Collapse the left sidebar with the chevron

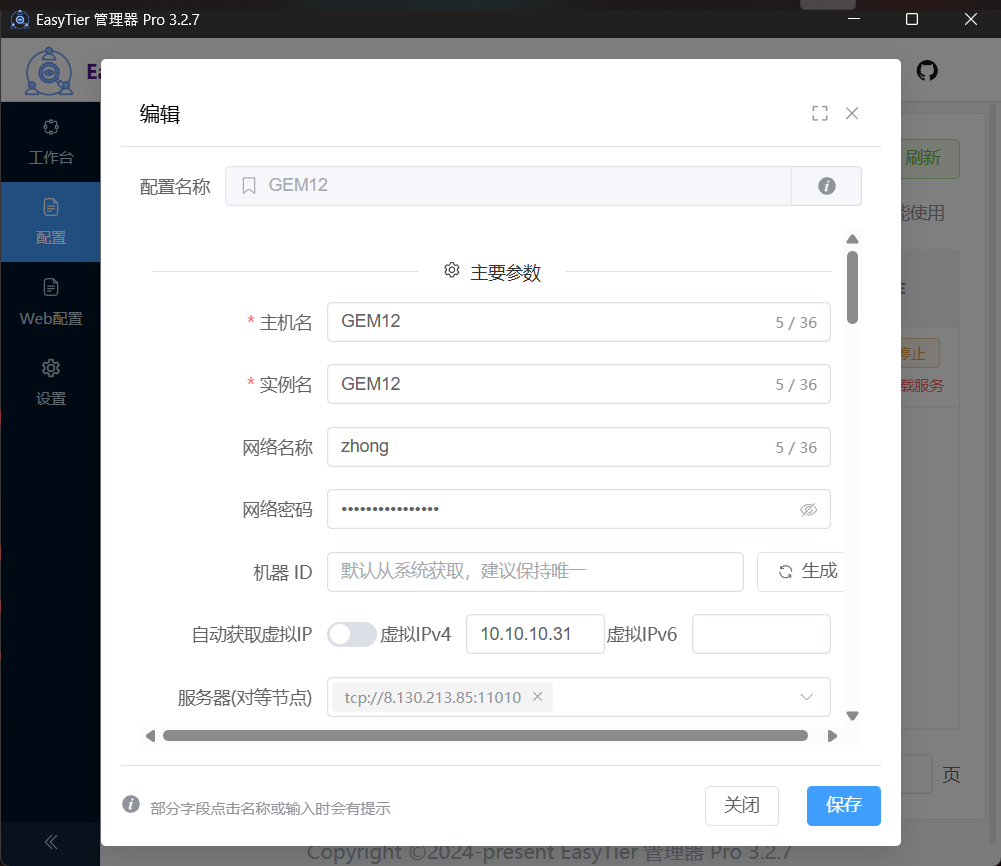click(x=50, y=842)
